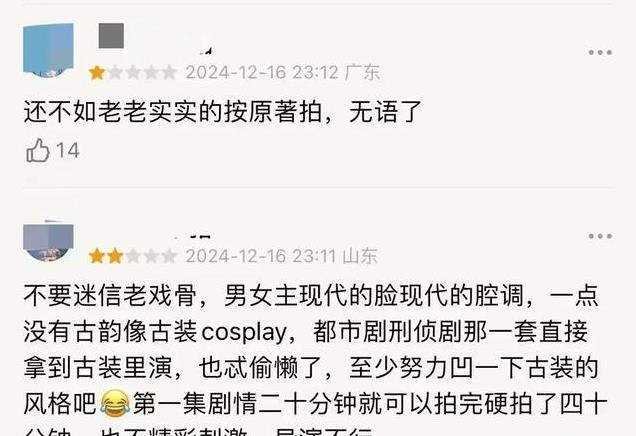636x436 pixels.
Task: Select the gray badge beside first username
Action: click(x=111, y=36)
